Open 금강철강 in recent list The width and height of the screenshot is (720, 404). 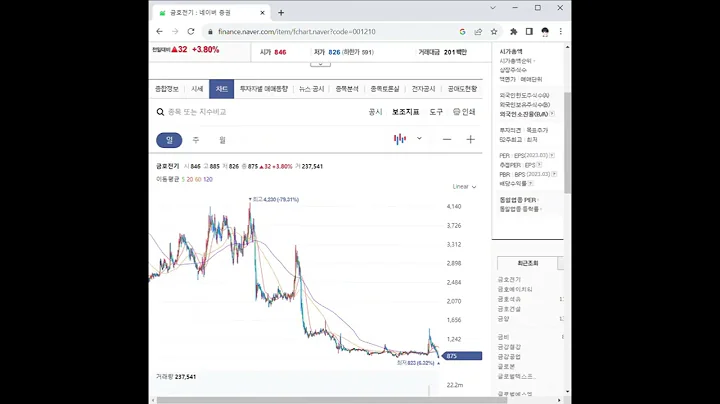[509, 347]
